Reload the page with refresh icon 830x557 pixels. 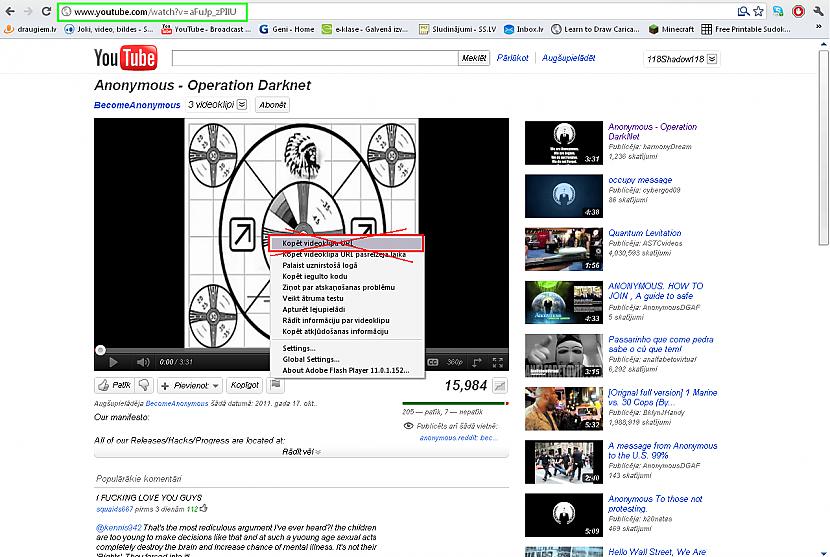46,11
